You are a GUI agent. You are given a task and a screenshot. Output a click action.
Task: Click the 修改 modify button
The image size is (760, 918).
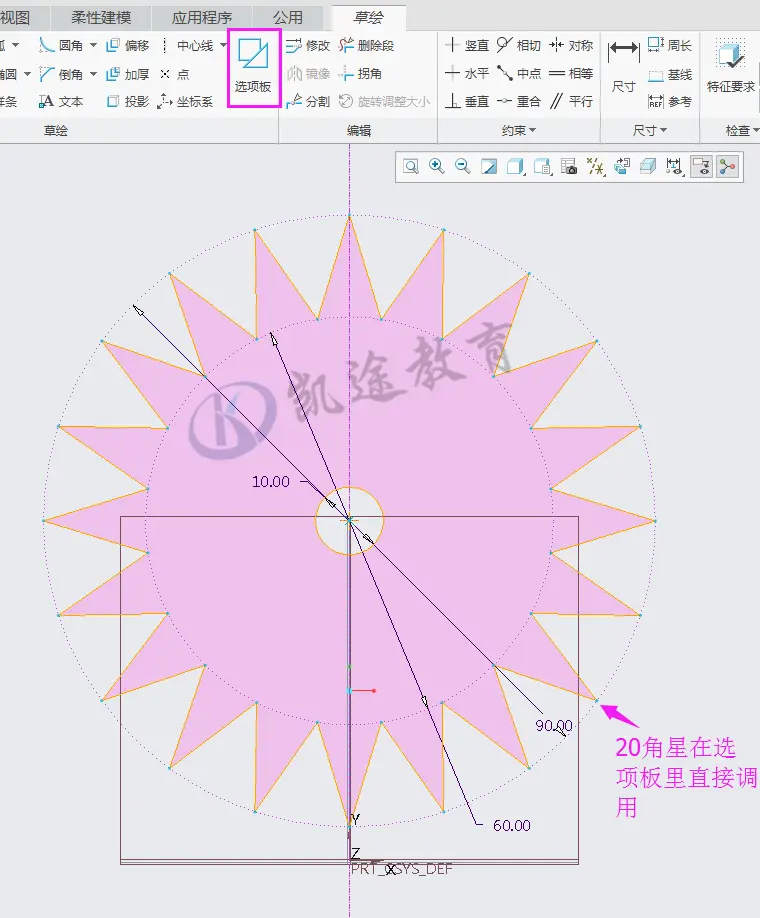308,45
